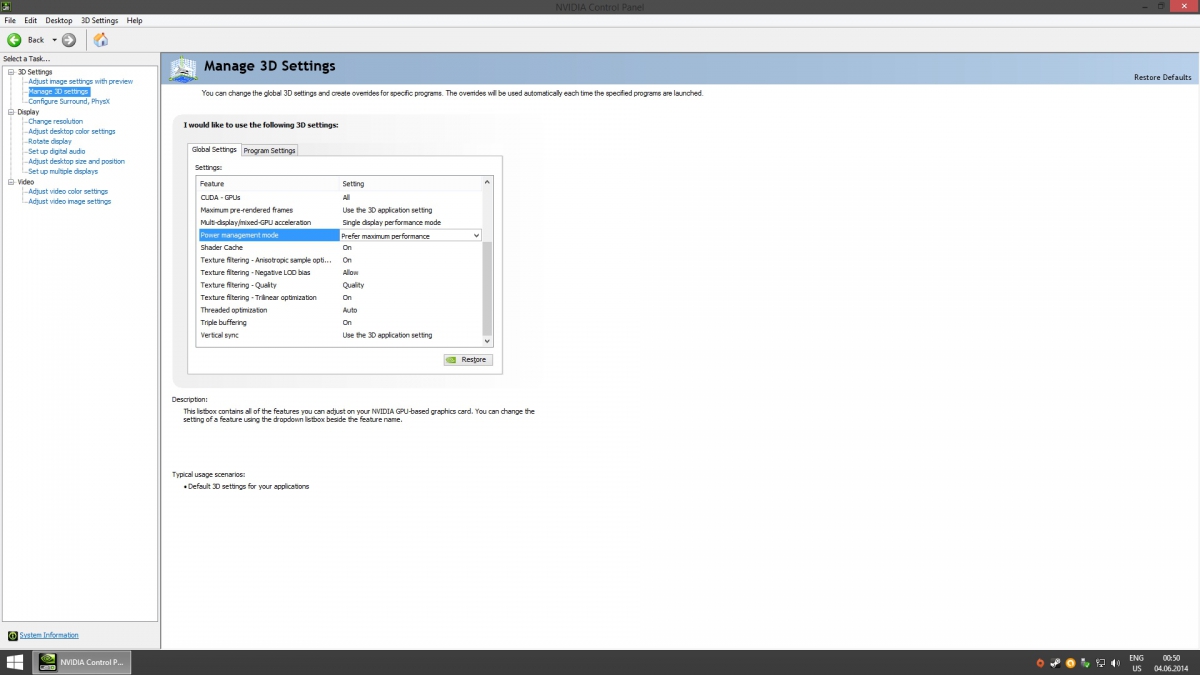Open Adjust desktop size and position
This screenshot has width=1200, height=675.
77,161
